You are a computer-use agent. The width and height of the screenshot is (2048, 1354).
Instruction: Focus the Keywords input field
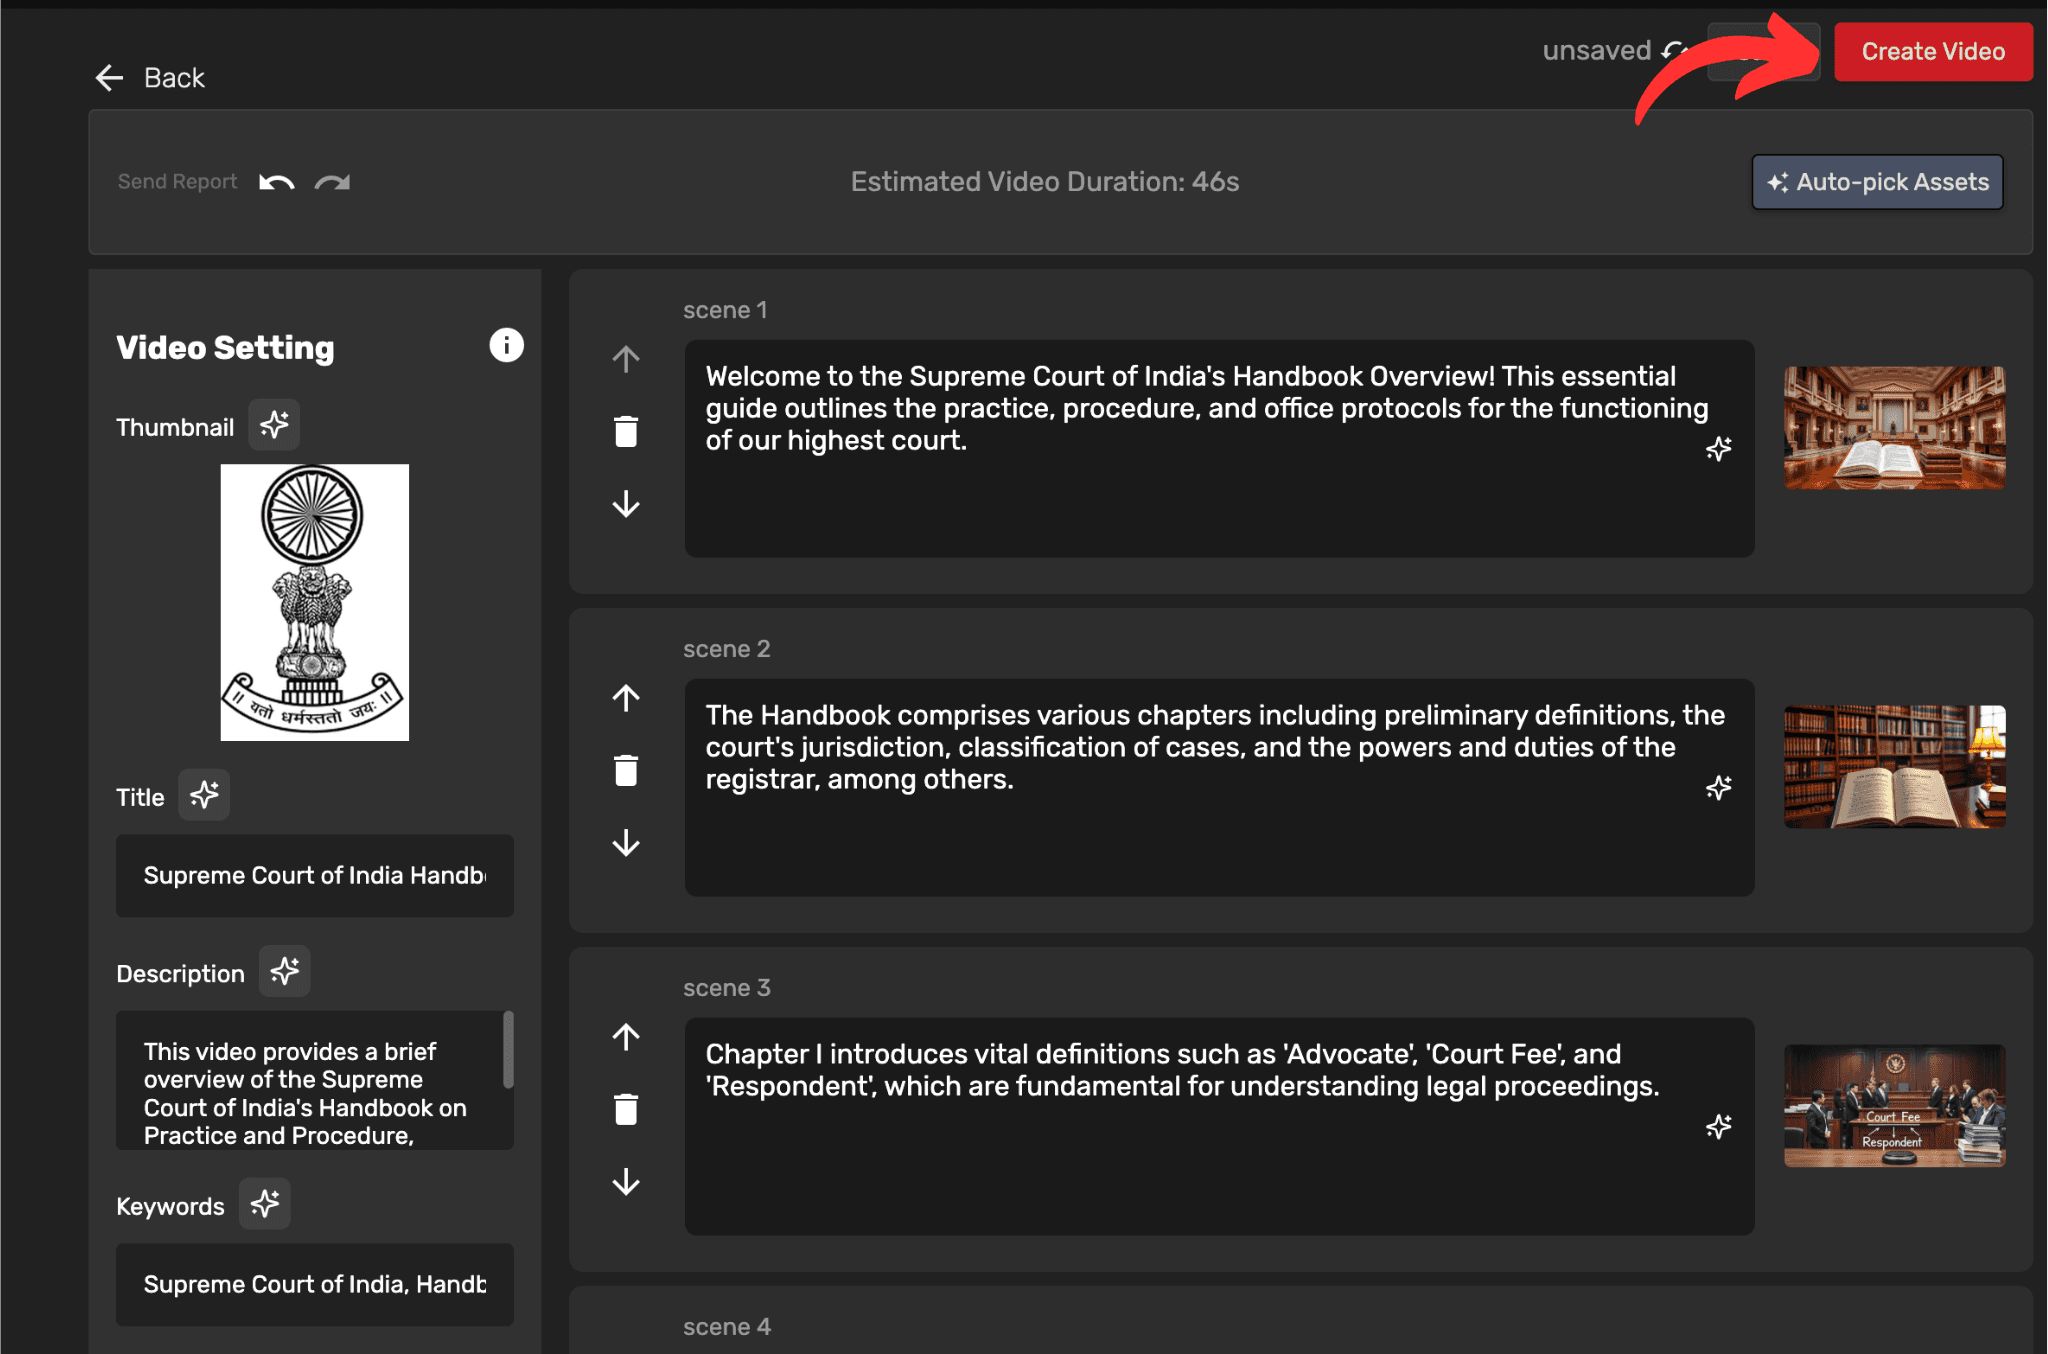[x=315, y=1285]
